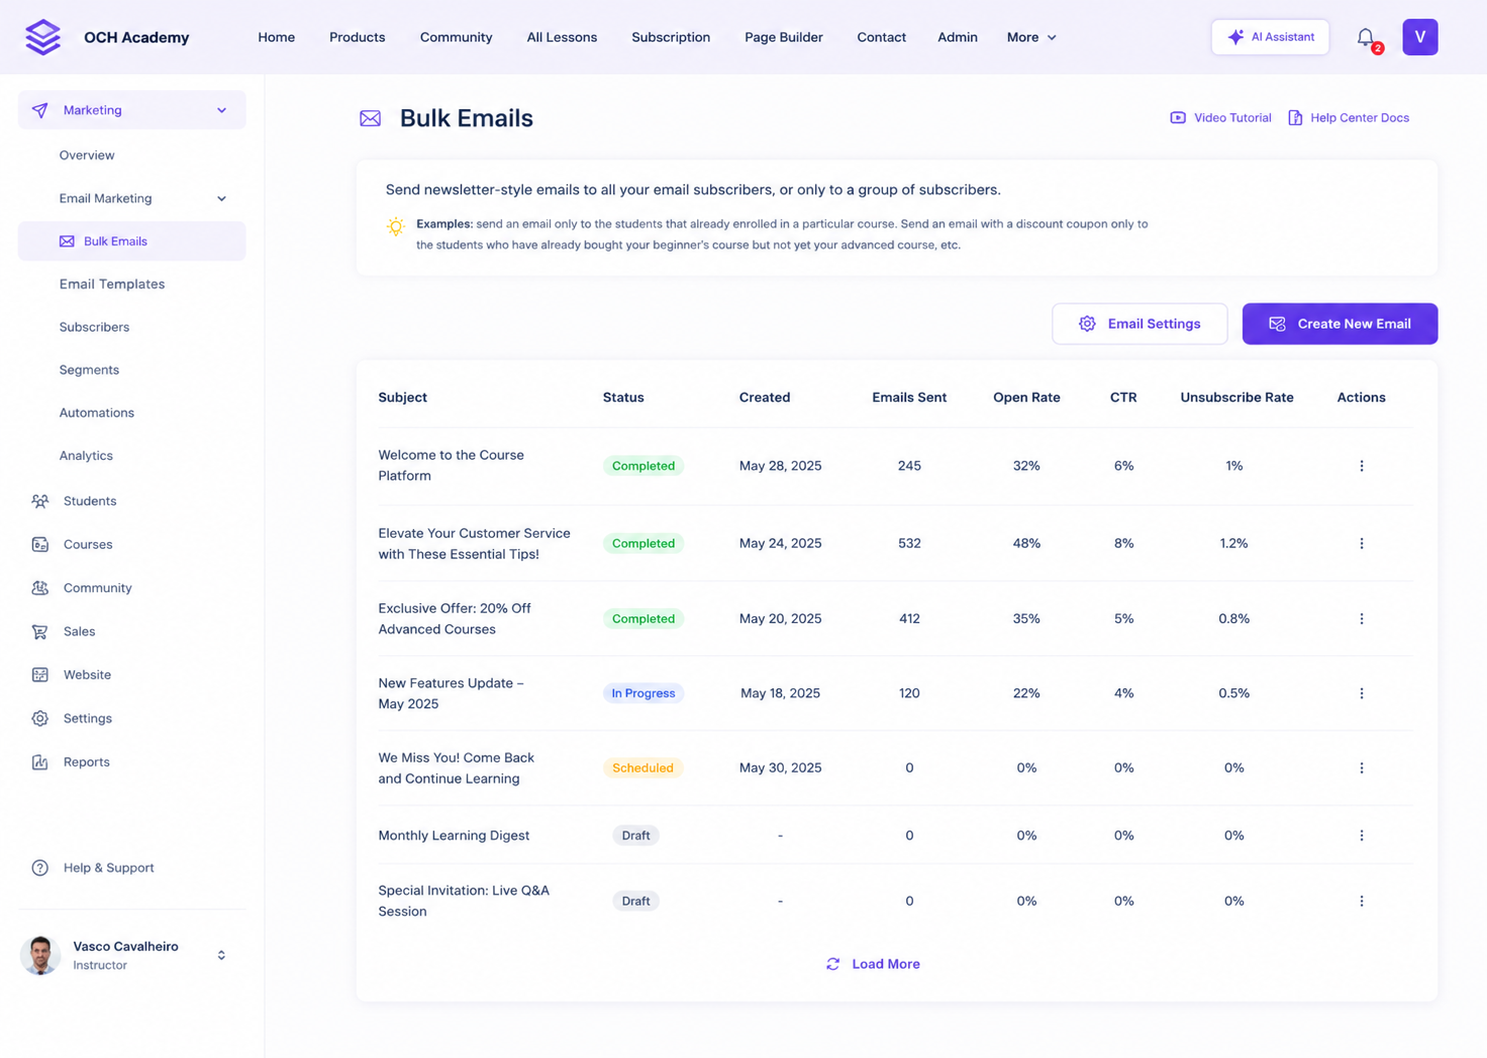Click the Sales cart icon
The image size is (1487, 1058).
[x=40, y=632]
